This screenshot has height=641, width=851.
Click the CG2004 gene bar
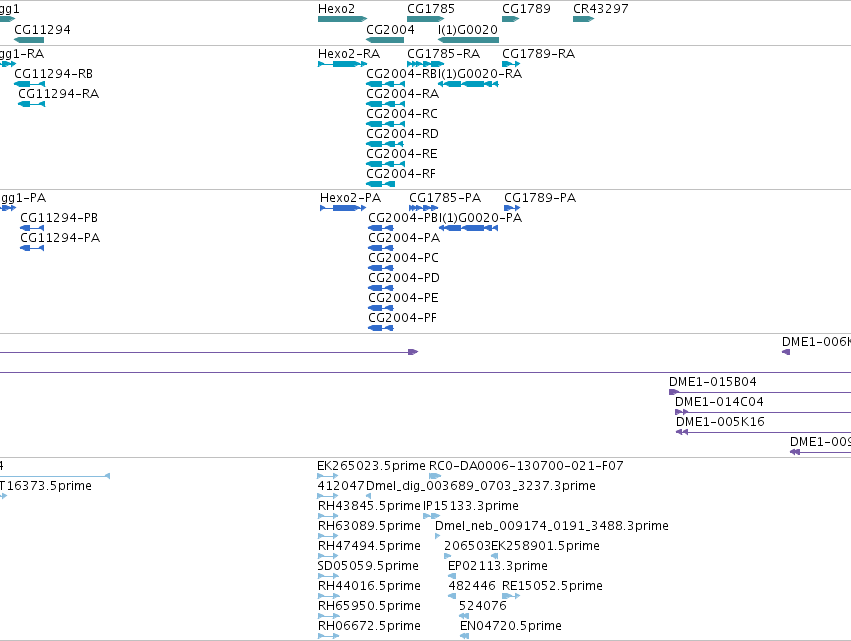click(x=385, y=40)
